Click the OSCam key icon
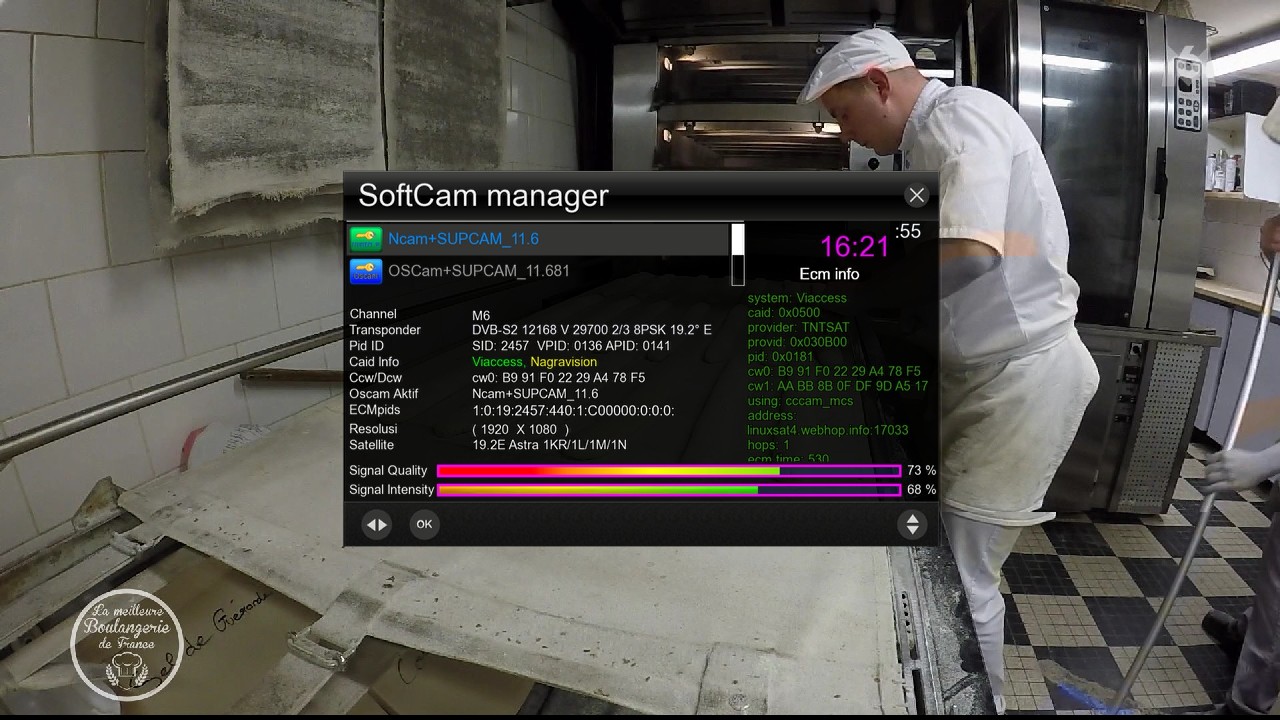The image size is (1280, 720). point(365,271)
